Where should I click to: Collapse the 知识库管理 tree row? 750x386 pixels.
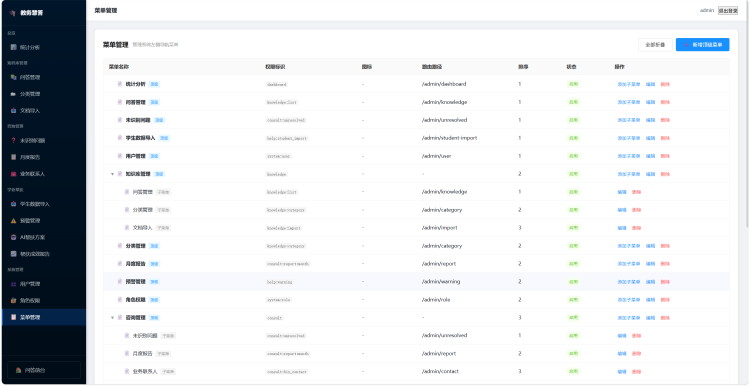click(x=112, y=174)
